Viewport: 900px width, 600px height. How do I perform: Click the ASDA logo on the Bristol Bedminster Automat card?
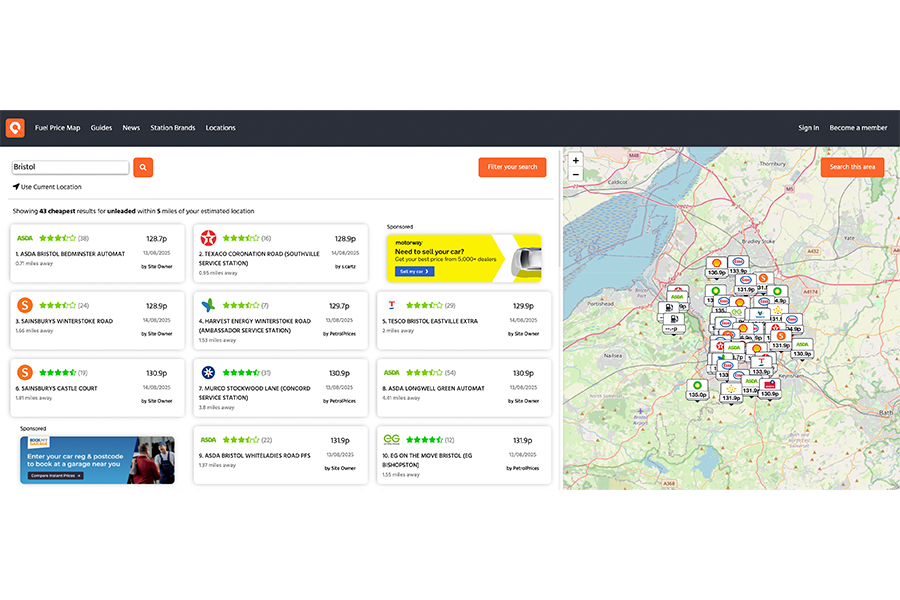pyautogui.click(x=25, y=238)
